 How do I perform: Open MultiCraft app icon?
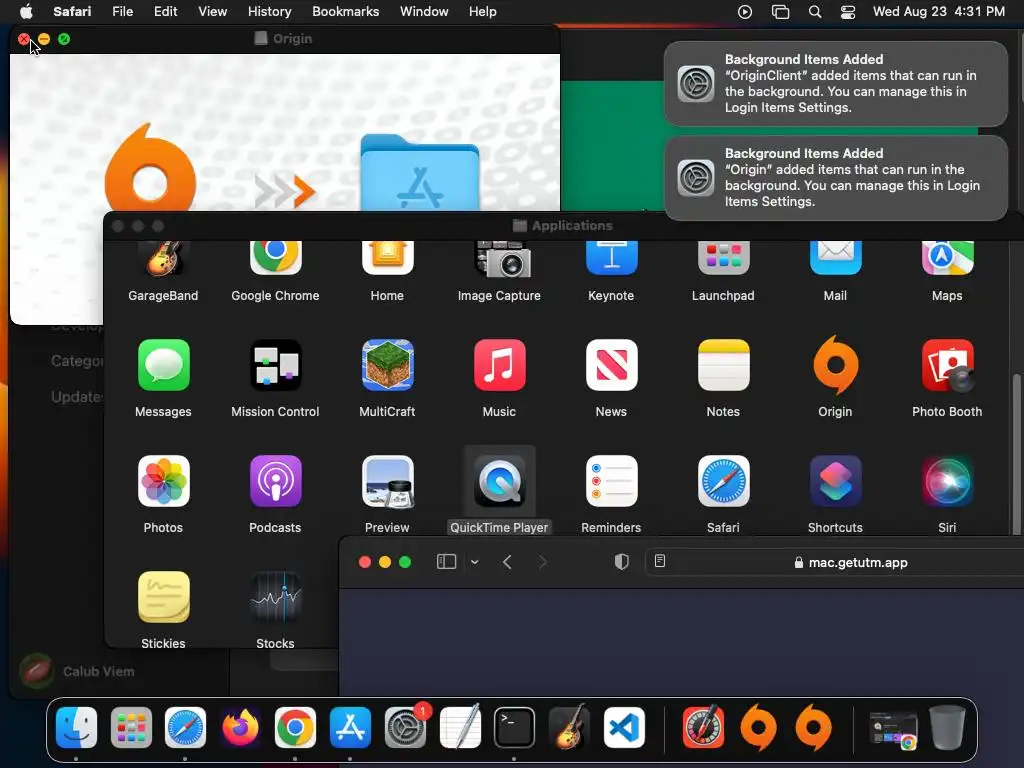387,365
